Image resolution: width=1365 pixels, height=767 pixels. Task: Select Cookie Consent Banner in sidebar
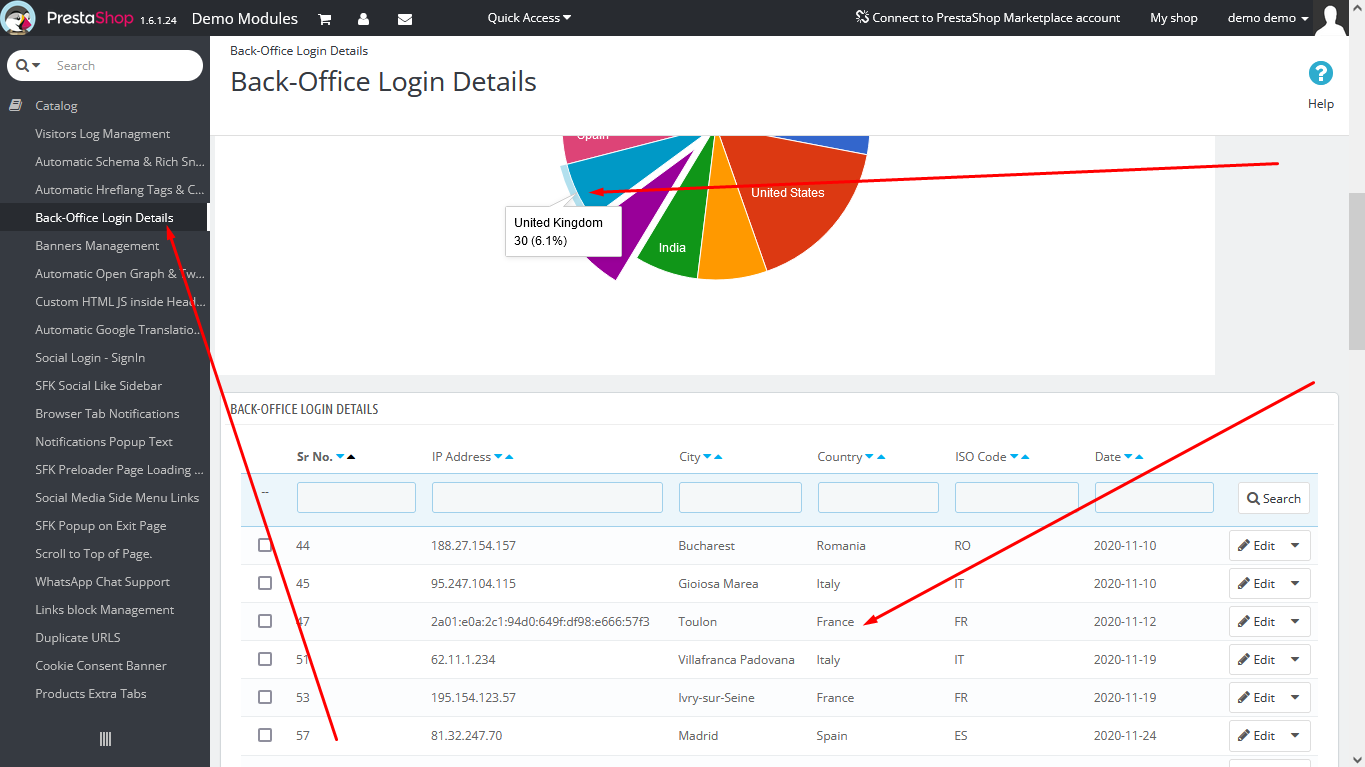pos(101,666)
